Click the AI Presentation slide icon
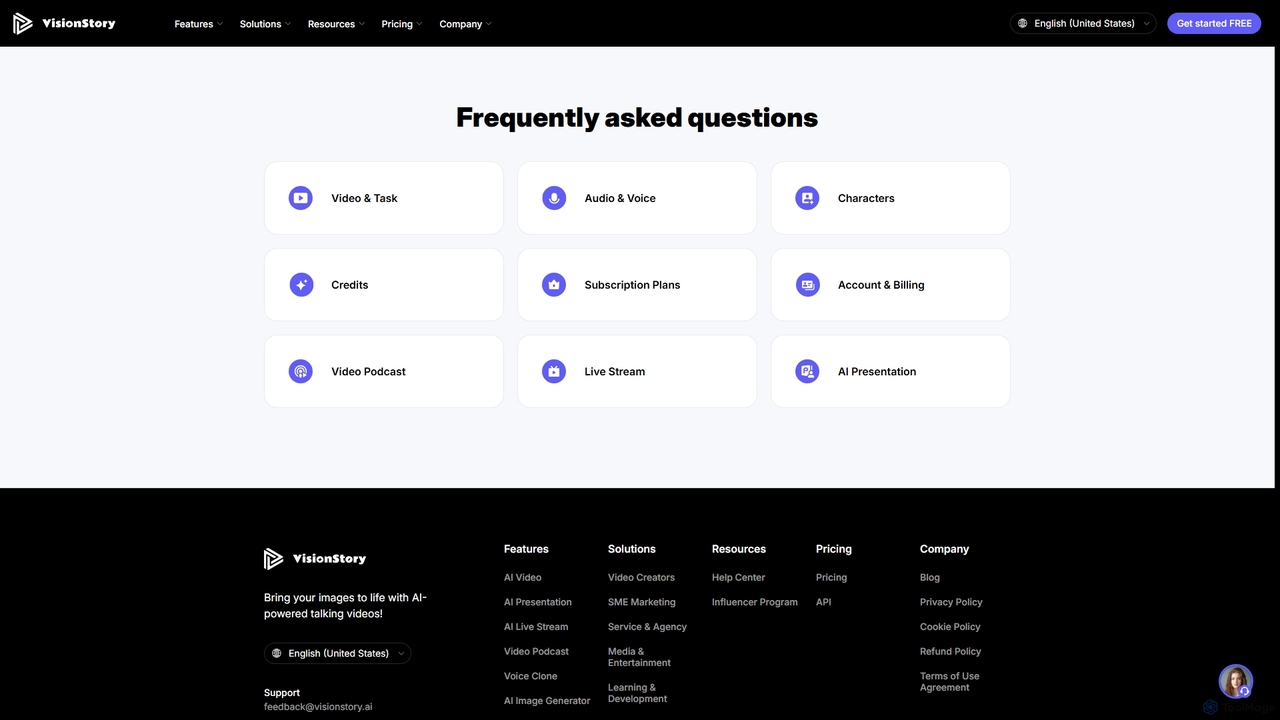Screen dimensions: 1280x720 coord(807,371)
